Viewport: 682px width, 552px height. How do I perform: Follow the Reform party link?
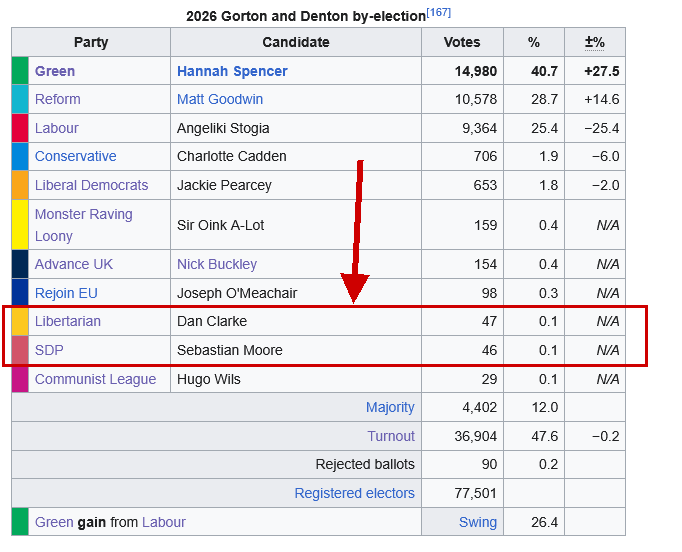tap(57, 99)
